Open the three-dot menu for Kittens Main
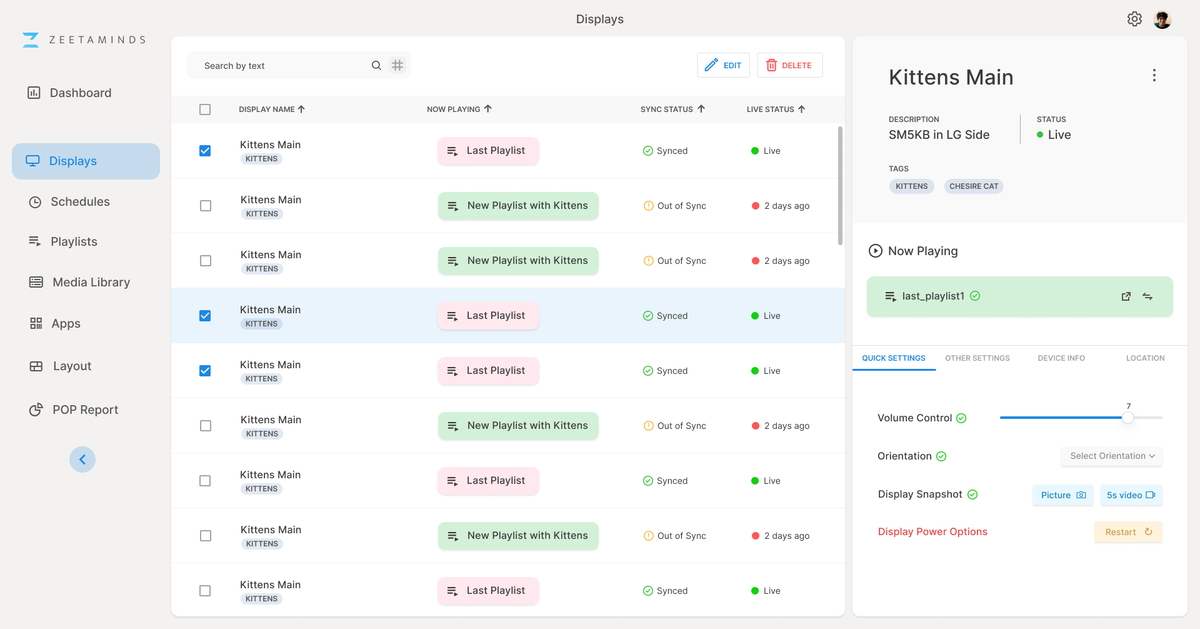This screenshot has width=1200, height=629. (1154, 76)
